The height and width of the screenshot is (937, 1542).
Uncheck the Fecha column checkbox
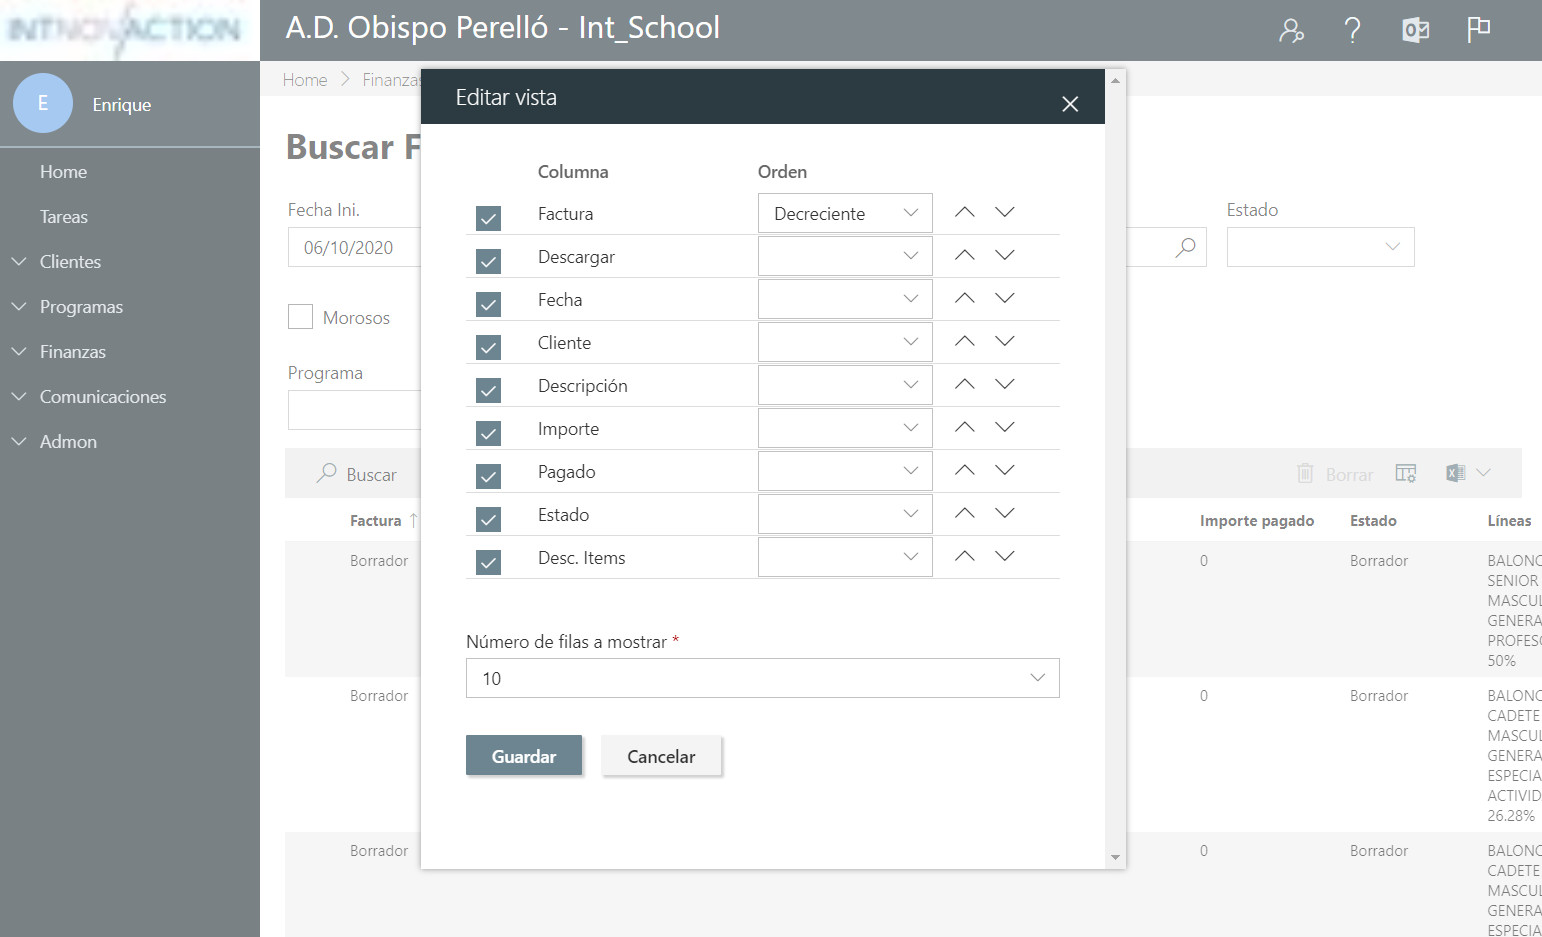488,304
